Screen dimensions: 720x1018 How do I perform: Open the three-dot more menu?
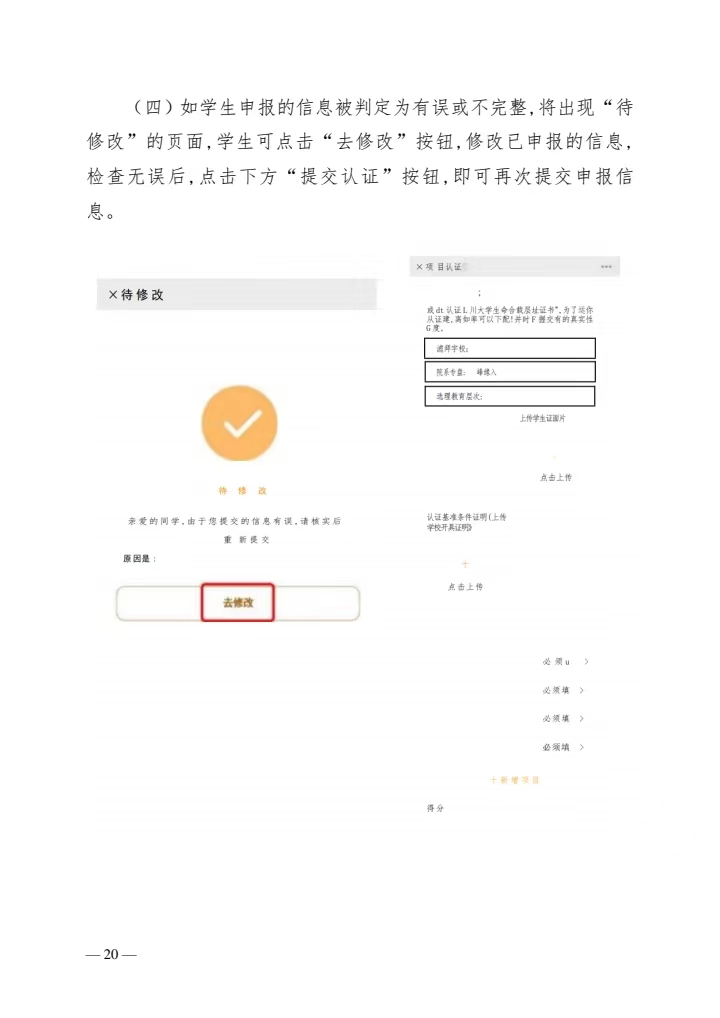tap(606, 267)
